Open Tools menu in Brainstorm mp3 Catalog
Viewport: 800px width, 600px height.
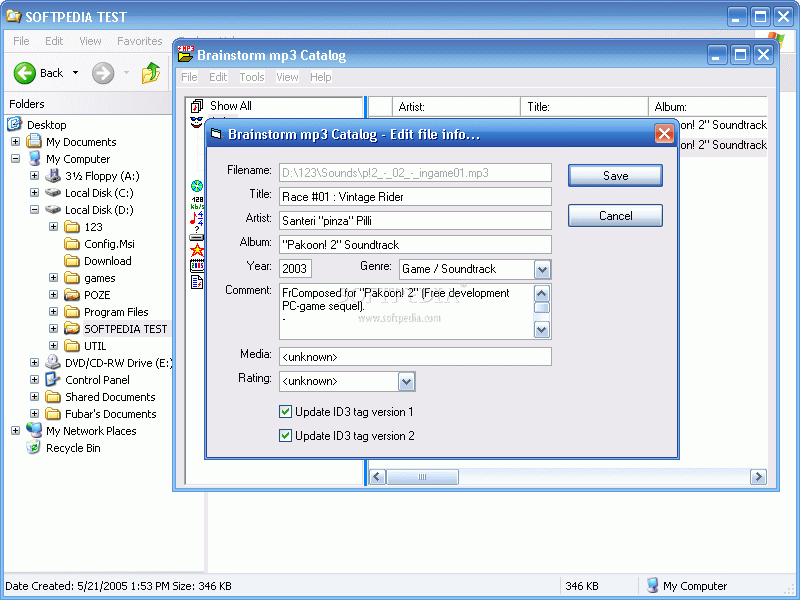tap(252, 77)
